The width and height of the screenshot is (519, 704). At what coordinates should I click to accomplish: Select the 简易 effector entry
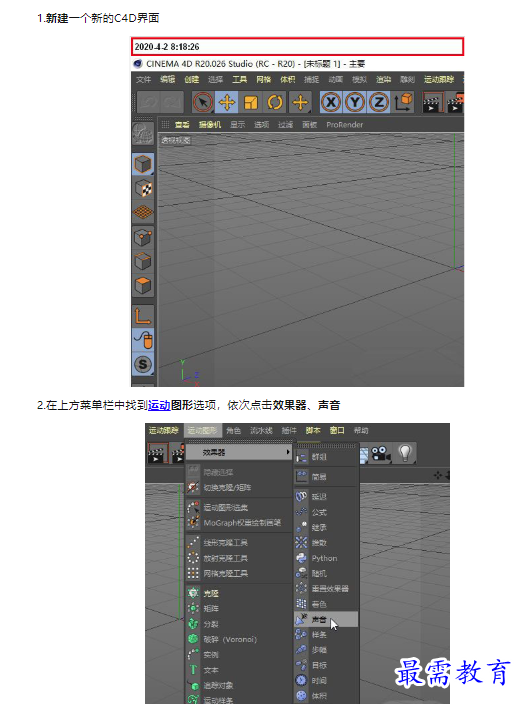click(326, 477)
